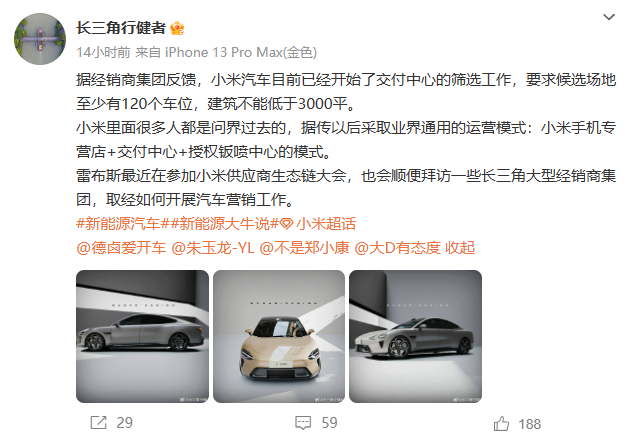Open the side-view gray car photo
The image size is (635, 435).
[x=143, y=336]
